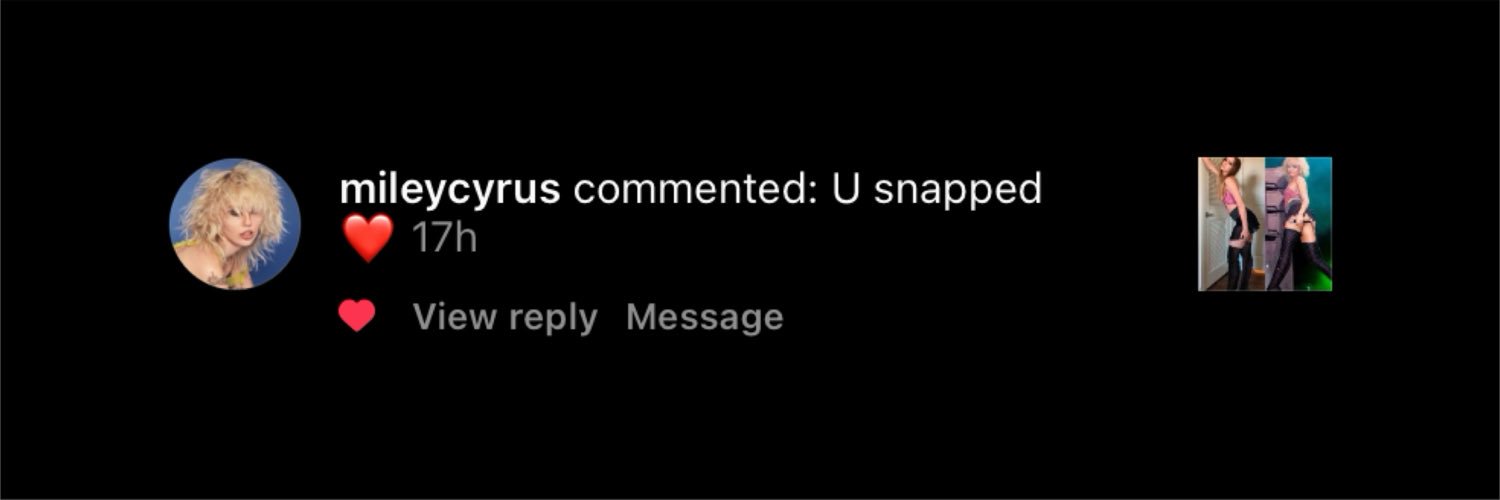Click the heart emoji next to 17h

coord(367,240)
